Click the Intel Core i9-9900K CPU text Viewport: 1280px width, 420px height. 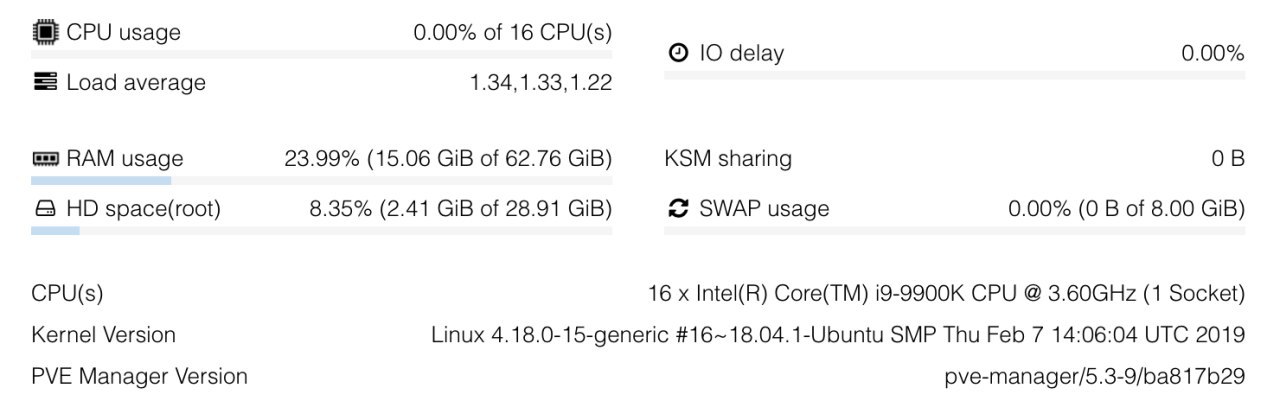click(x=946, y=293)
